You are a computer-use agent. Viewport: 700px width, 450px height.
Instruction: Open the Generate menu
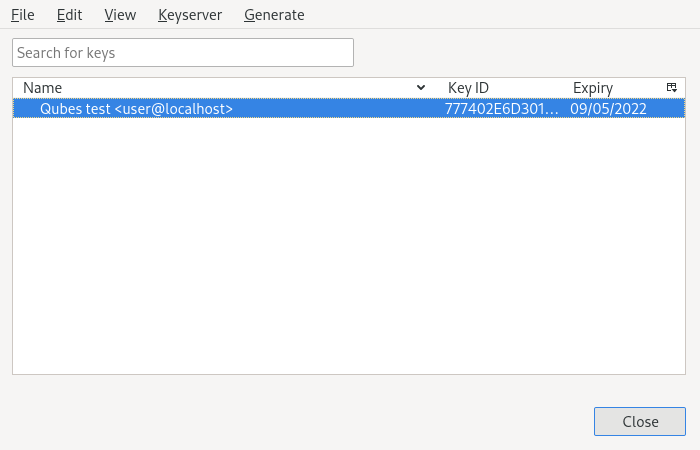[274, 15]
